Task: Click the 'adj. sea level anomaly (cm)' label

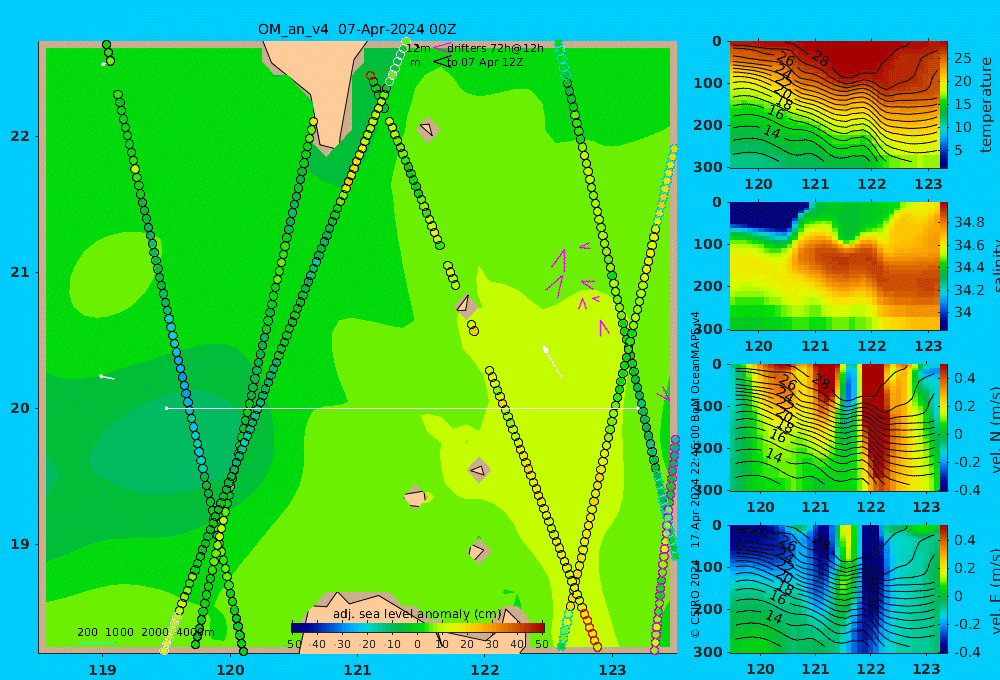Action: click(x=417, y=614)
